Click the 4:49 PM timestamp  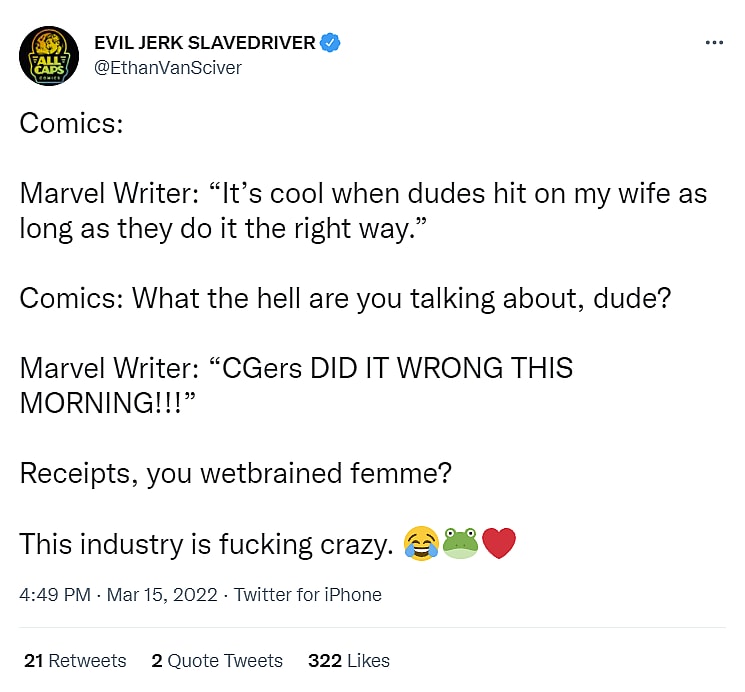55,594
